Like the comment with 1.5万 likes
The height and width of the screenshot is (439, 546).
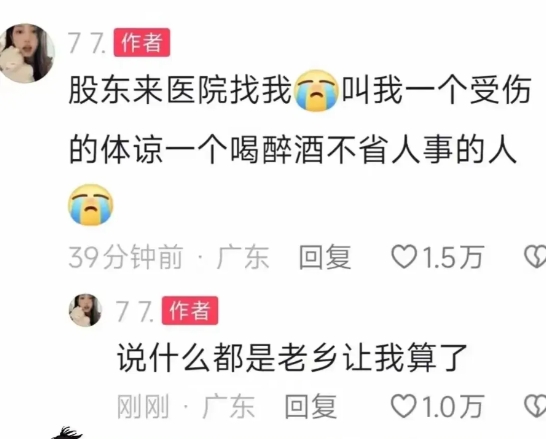coord(404,257)
